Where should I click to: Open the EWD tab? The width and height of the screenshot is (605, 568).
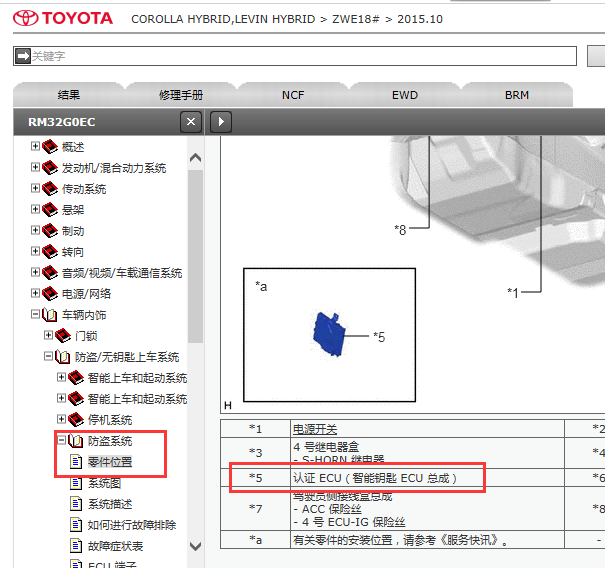pos(405,95)
